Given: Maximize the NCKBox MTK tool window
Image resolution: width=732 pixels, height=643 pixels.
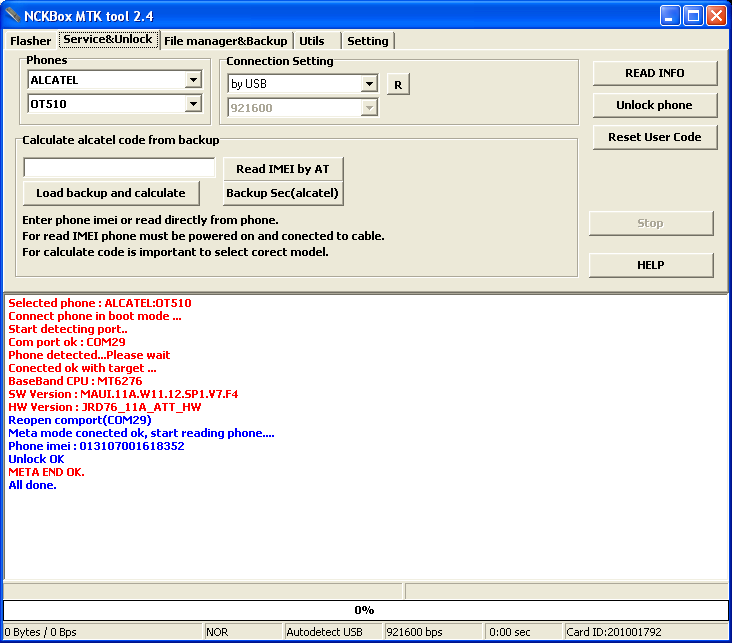Looking at the screenshot, I should pyautogui.click(x=693, y=16).
